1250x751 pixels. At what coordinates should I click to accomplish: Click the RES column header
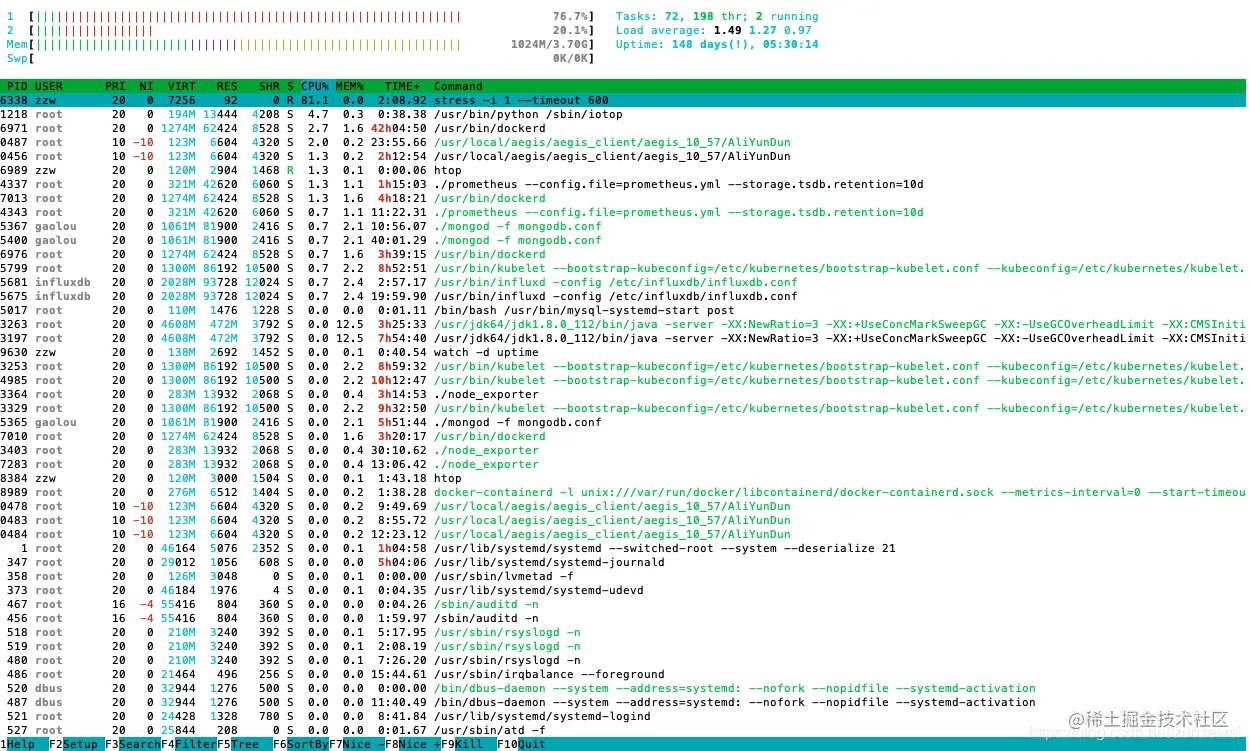pyautogui.click(x=227, y=86)
